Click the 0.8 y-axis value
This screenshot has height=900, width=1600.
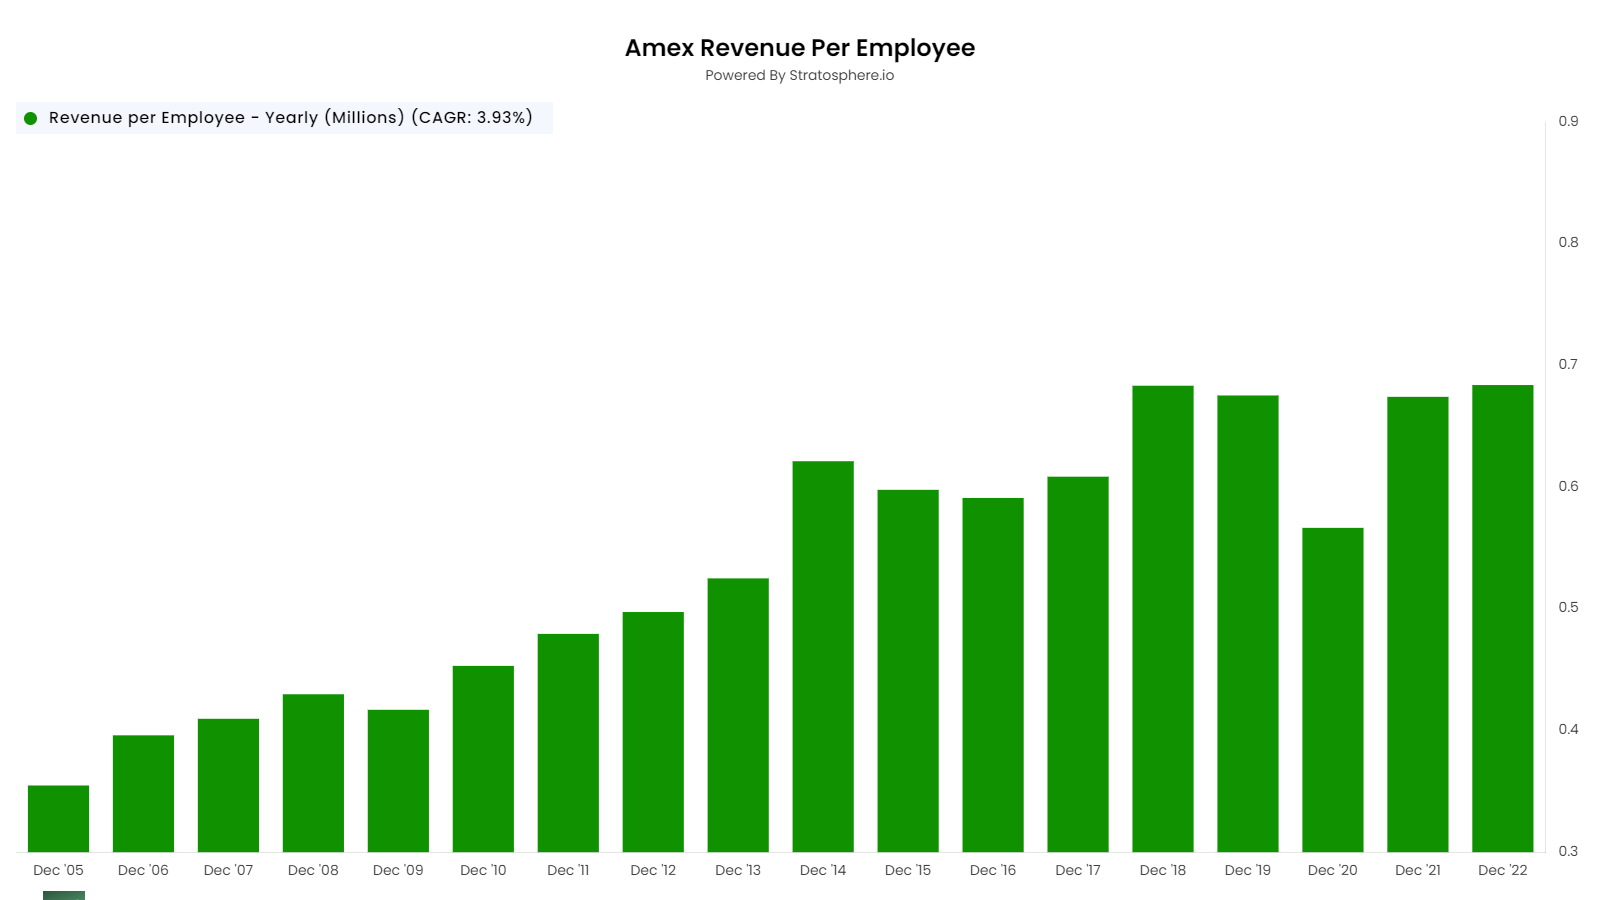tap(1568, 242)
